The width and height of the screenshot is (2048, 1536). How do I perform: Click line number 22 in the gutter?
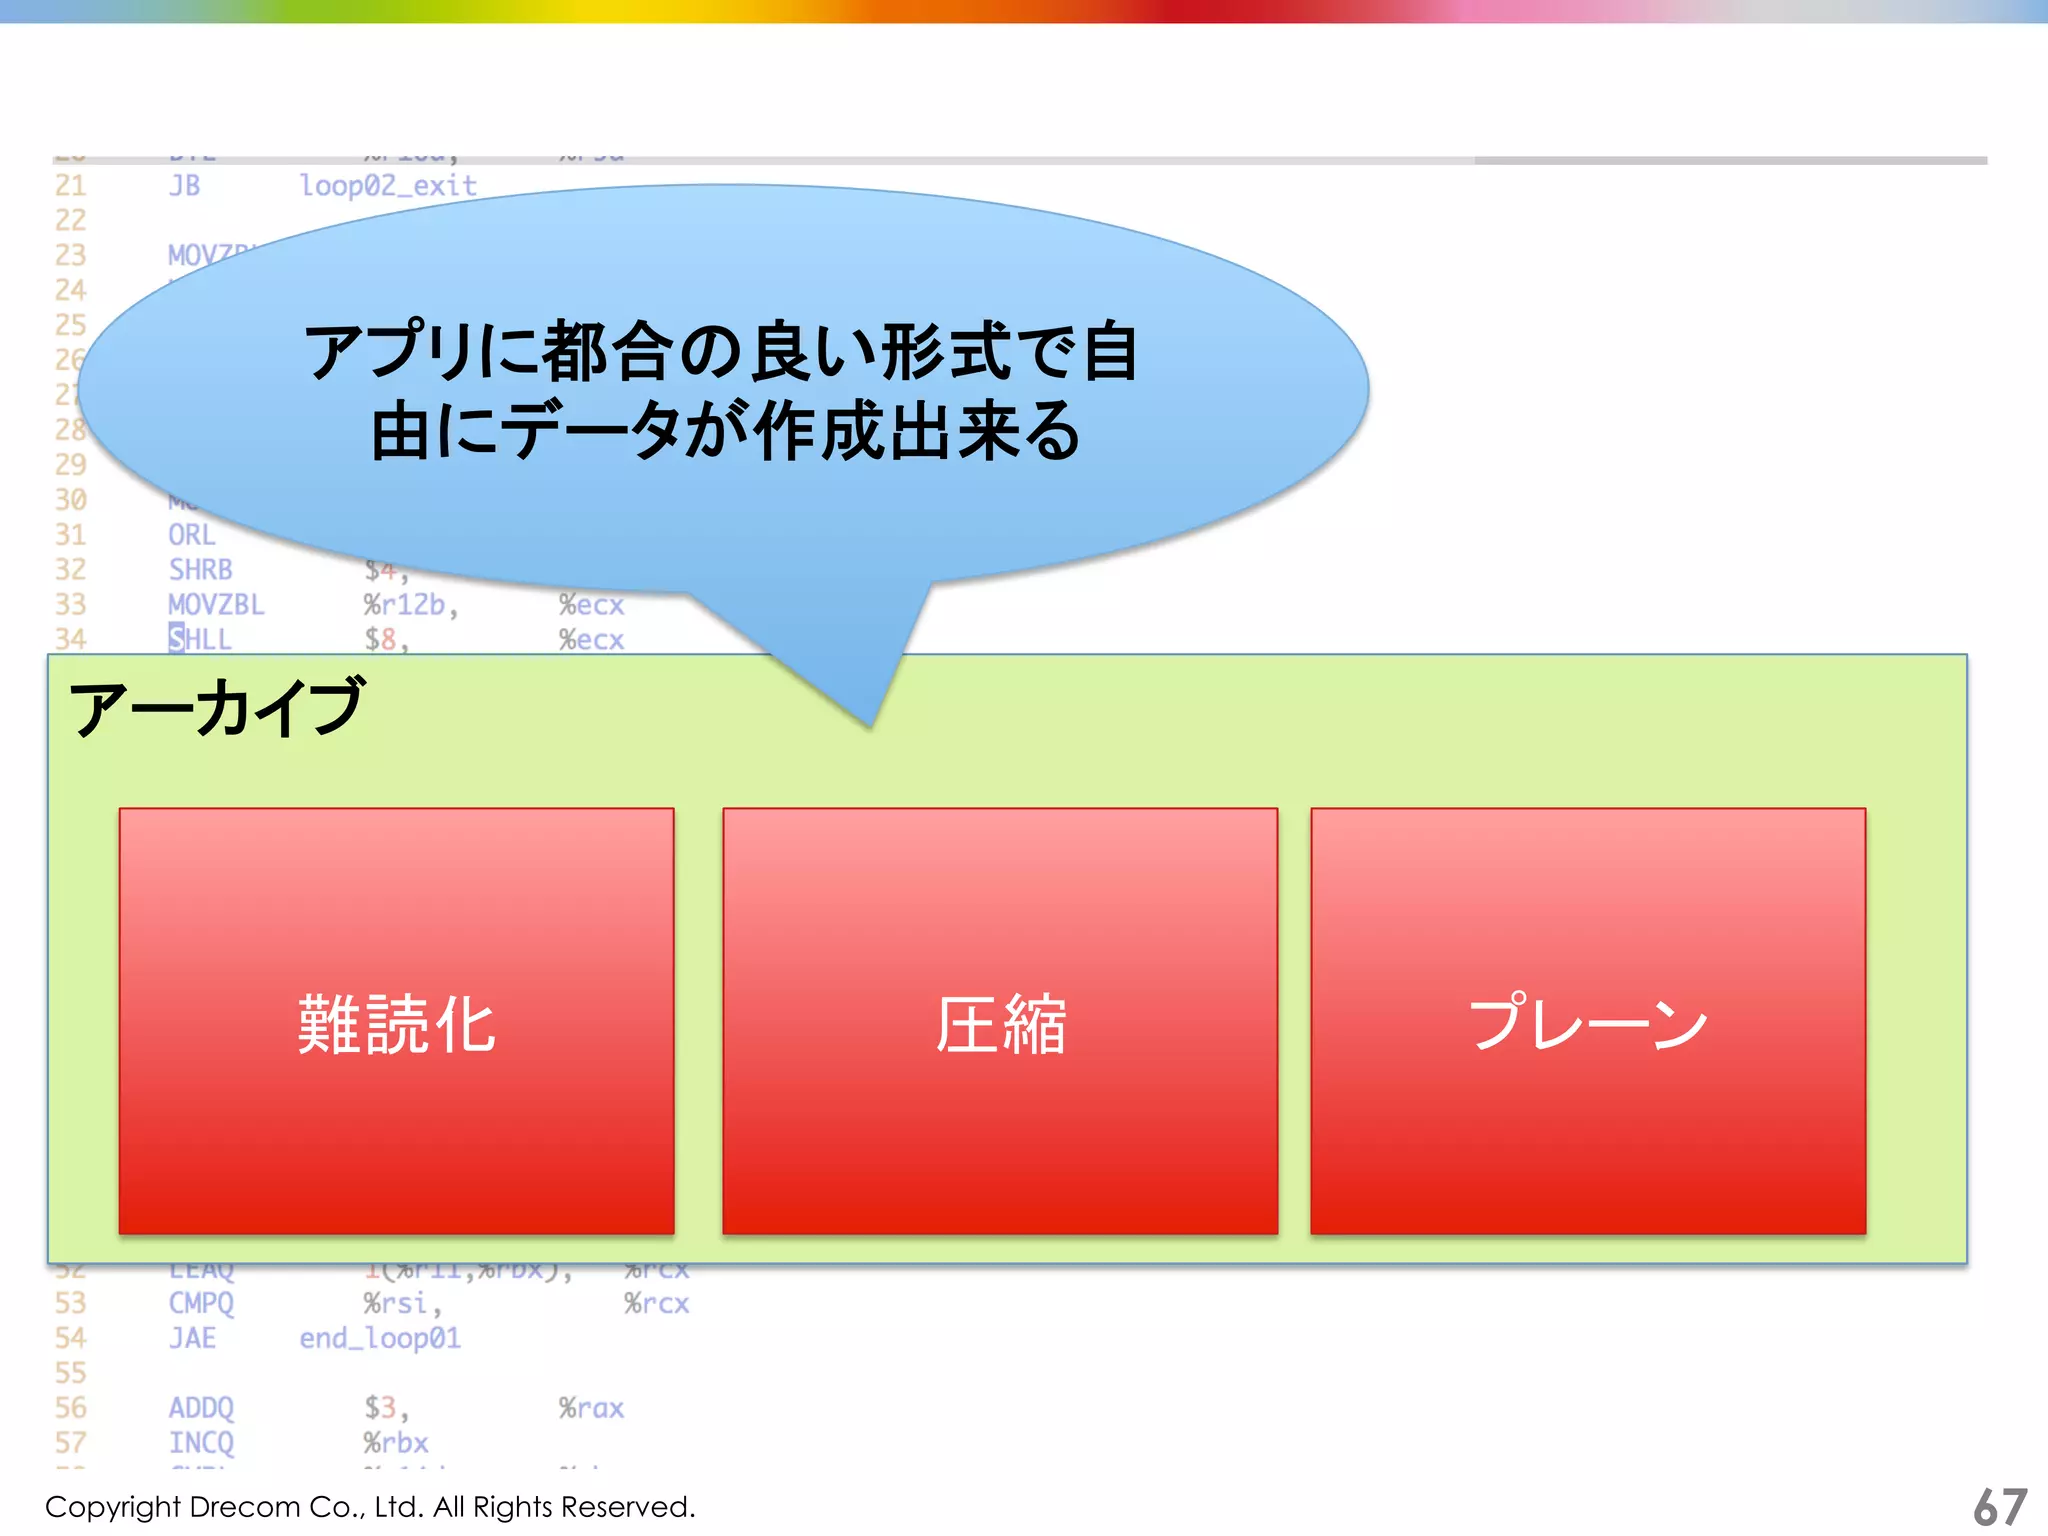coord(70,221)
